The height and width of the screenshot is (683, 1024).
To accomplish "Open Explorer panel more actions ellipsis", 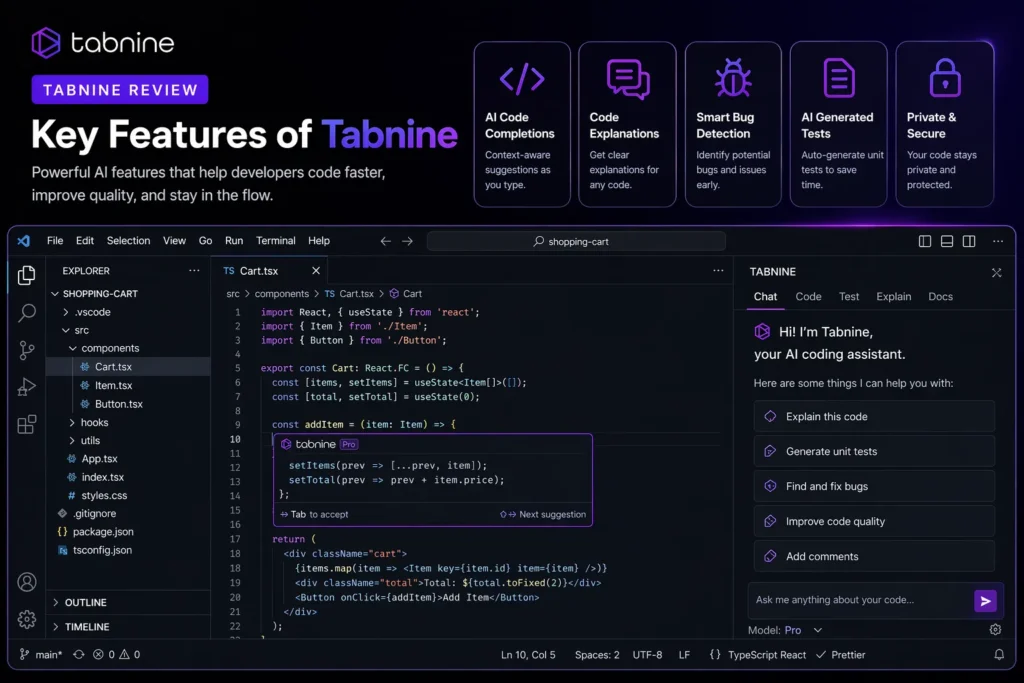I will point(194,270).
